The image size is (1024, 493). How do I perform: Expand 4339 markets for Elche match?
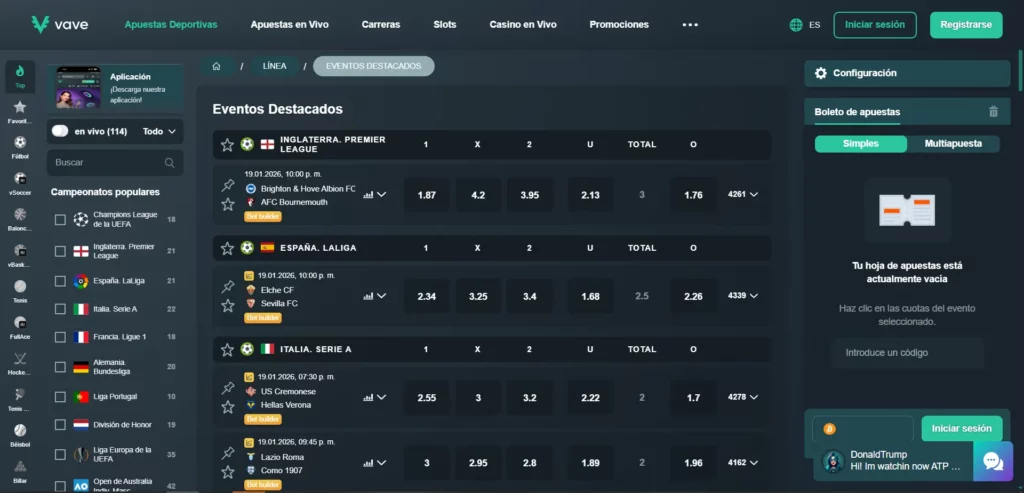(x=743, y=296)
